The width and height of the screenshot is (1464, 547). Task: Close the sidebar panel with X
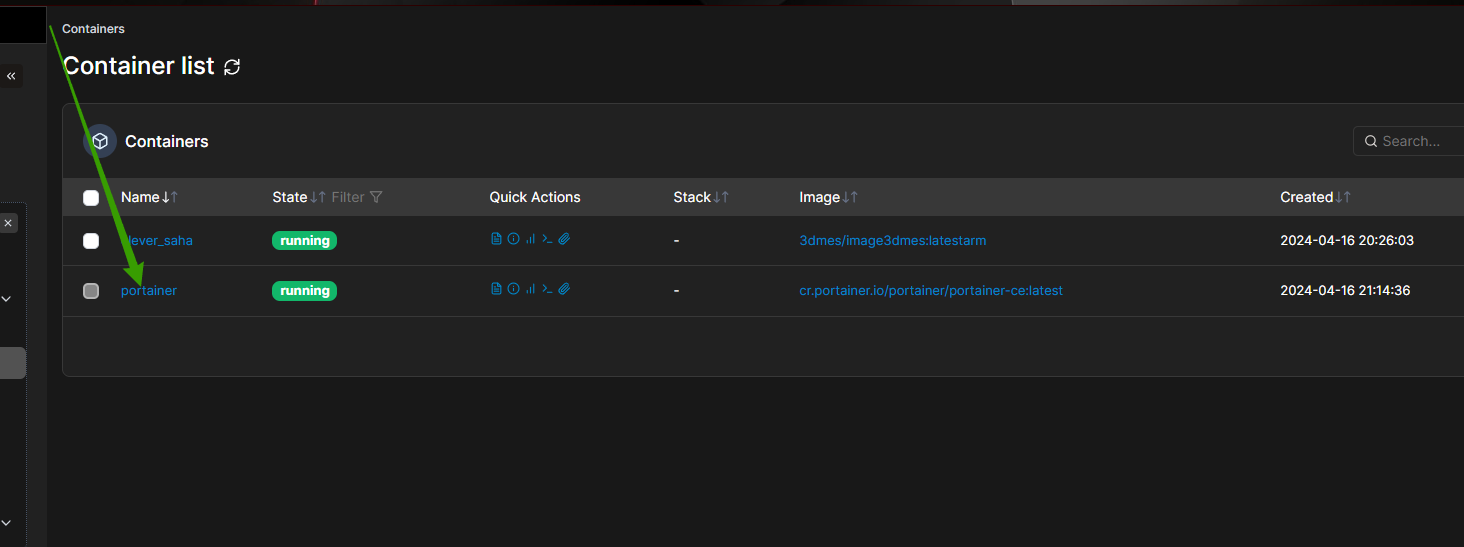8,223
